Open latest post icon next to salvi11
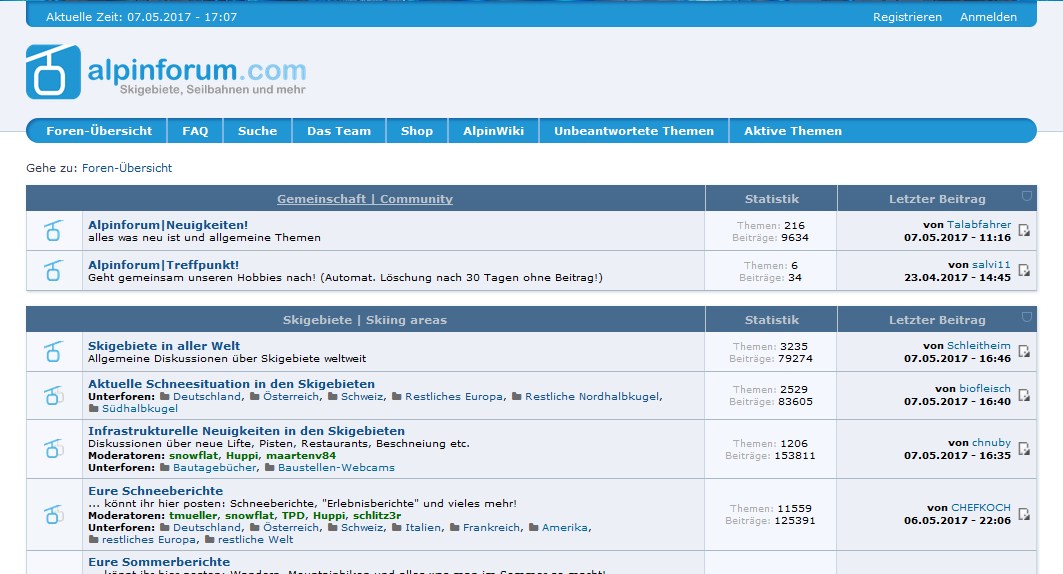The height and width of the screenshot is (574, 1063). [1024, 271]
